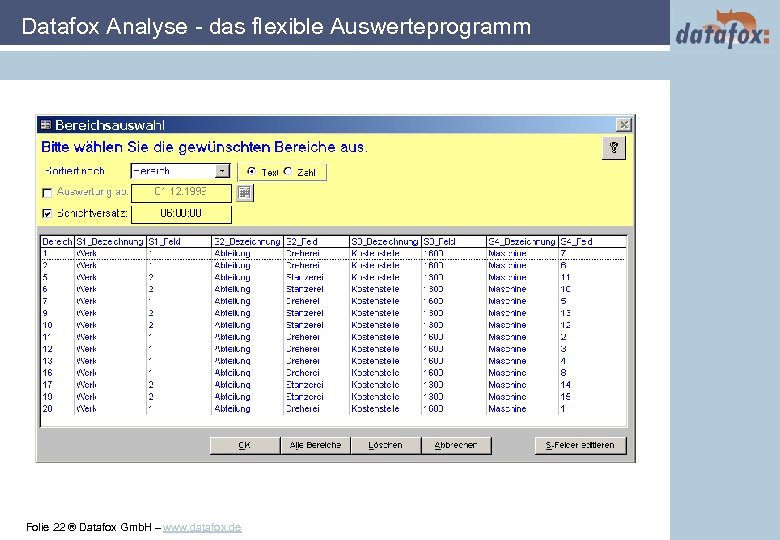Click the key icon button in the dialog
The width and height of the screenshot is (780, 540).
pos(613,148)
